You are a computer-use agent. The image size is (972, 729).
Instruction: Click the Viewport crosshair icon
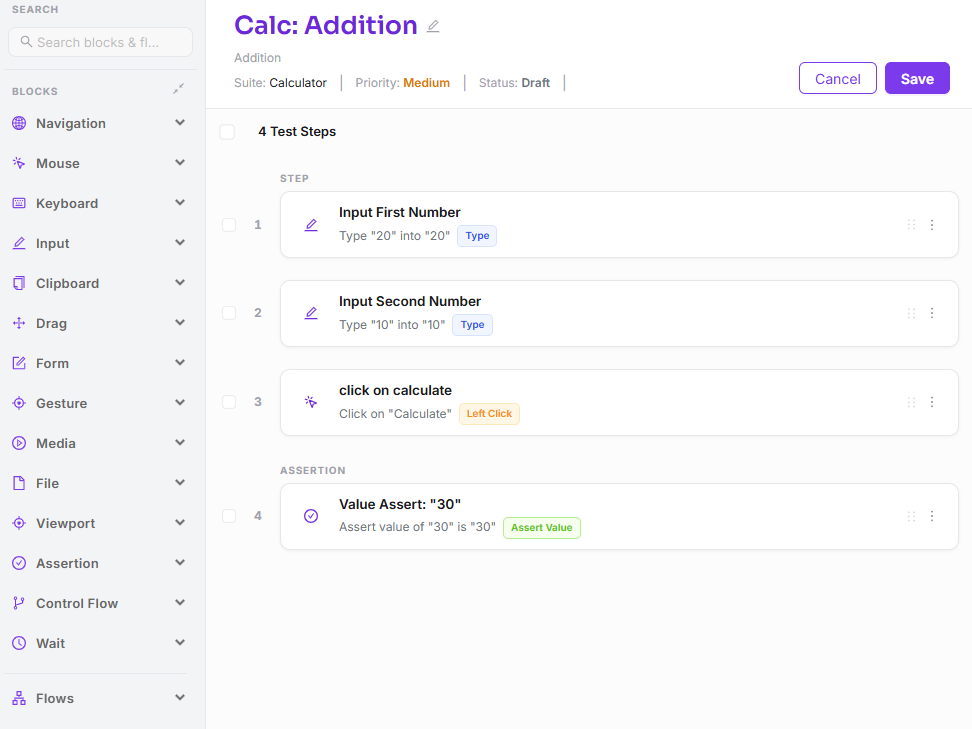pyautogui.click(x=19, y=523)
